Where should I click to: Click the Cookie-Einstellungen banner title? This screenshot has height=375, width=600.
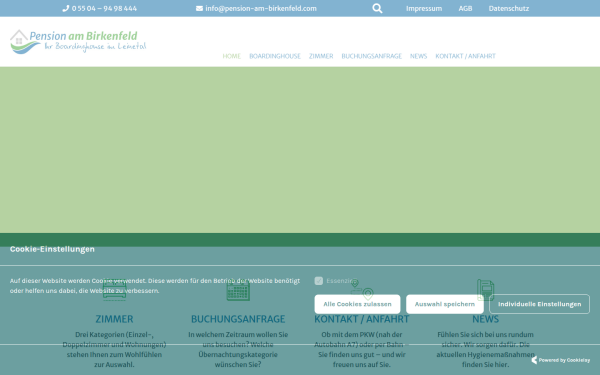pos(52,249)
